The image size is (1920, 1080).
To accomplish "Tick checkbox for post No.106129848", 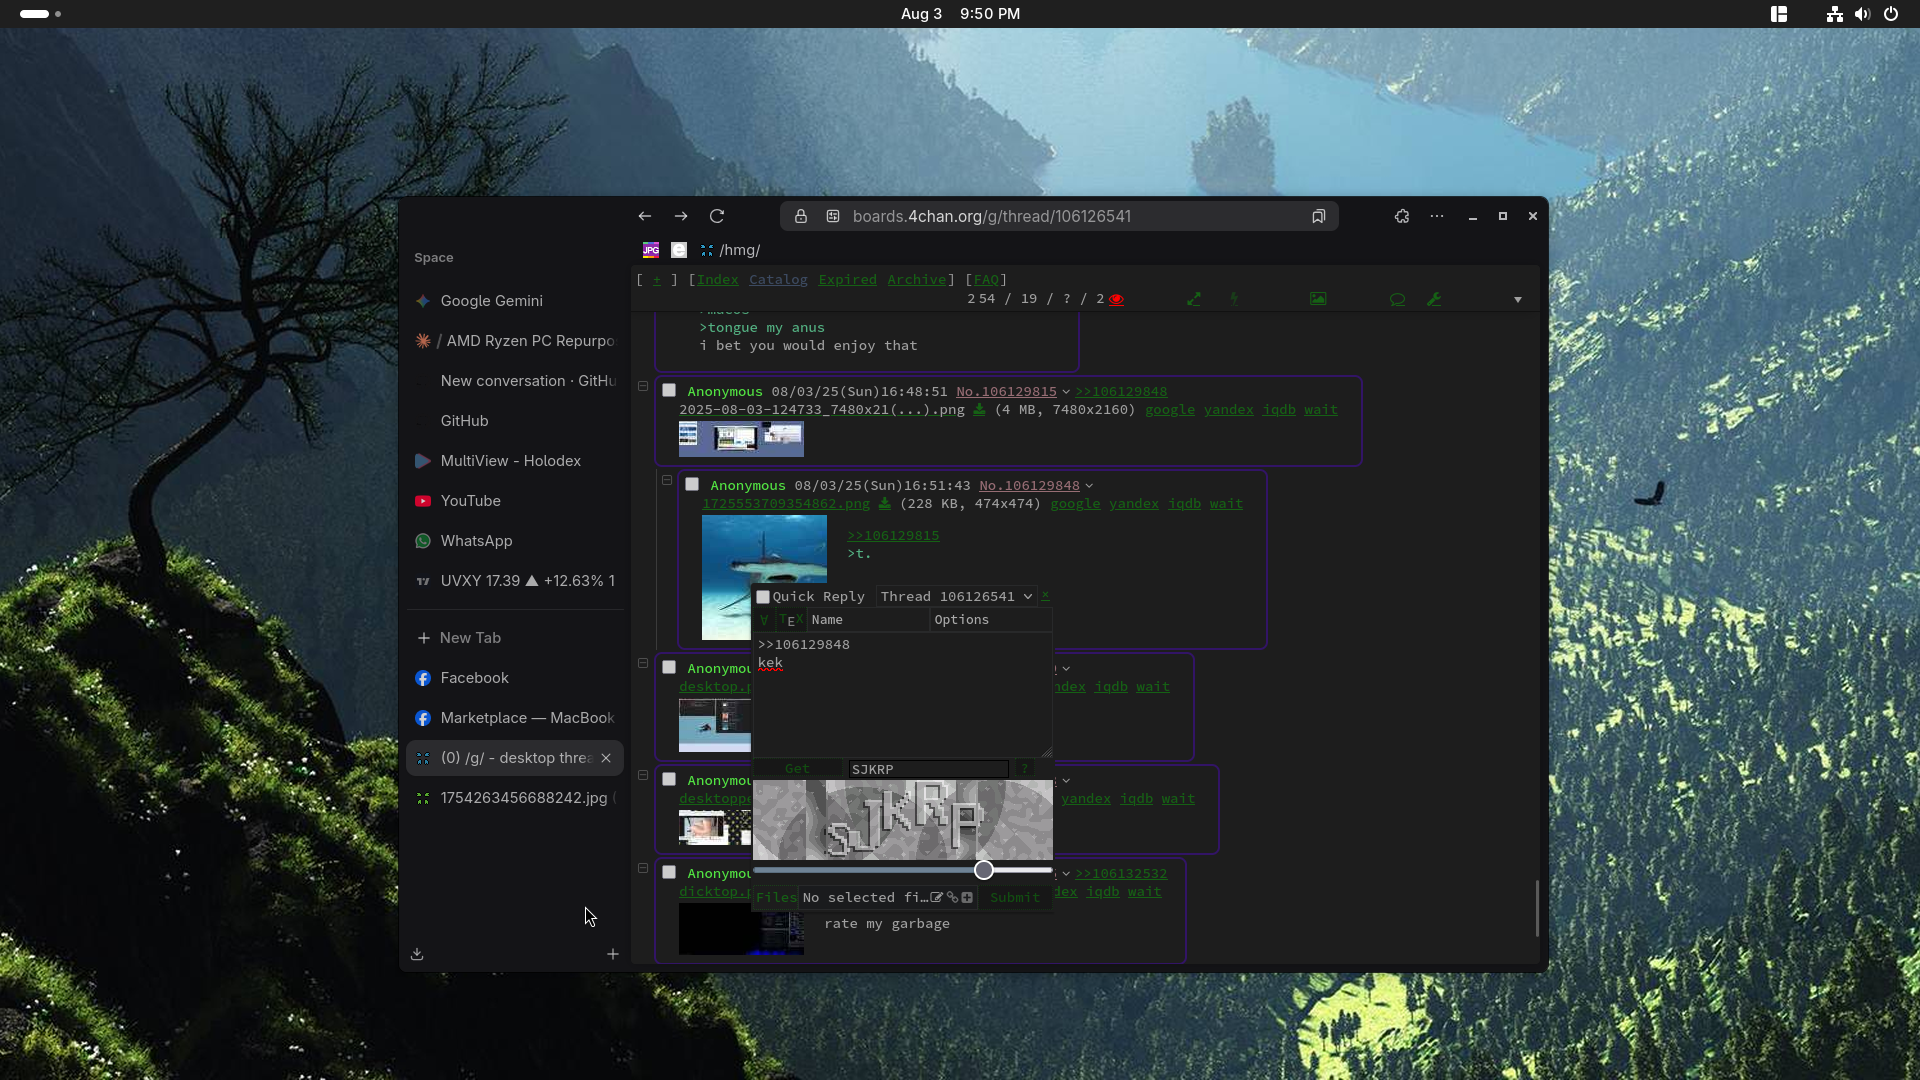I will click(692, 485).
